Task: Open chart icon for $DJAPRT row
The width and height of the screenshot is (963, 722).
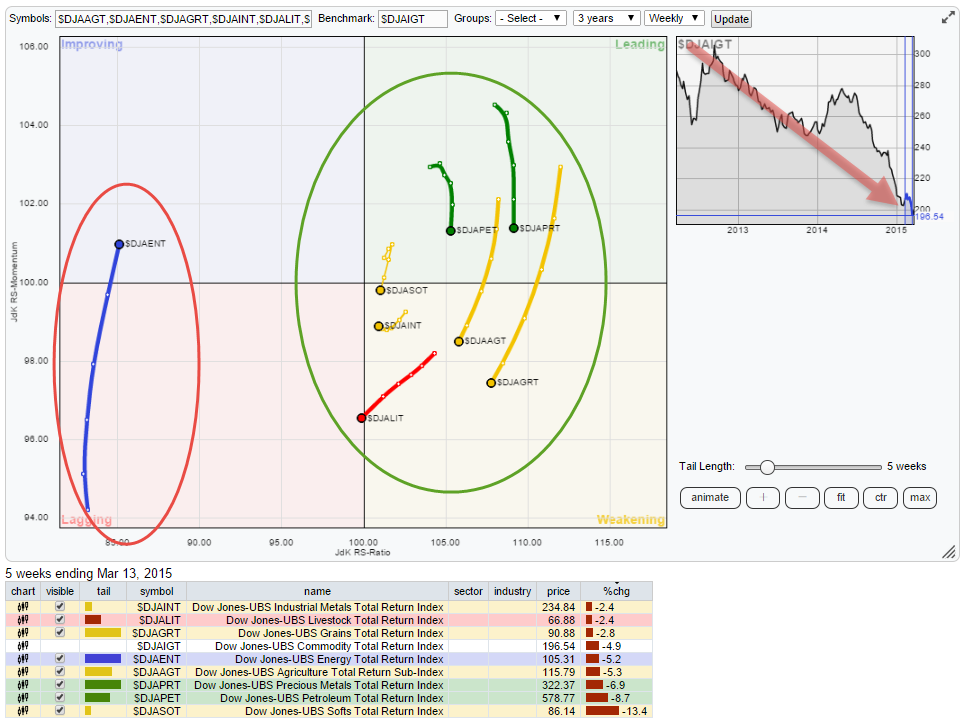Action: coord(22,685)
